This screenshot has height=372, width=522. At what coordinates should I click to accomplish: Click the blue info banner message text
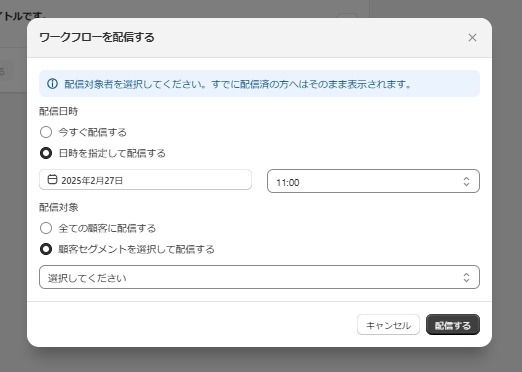[238, 84]
